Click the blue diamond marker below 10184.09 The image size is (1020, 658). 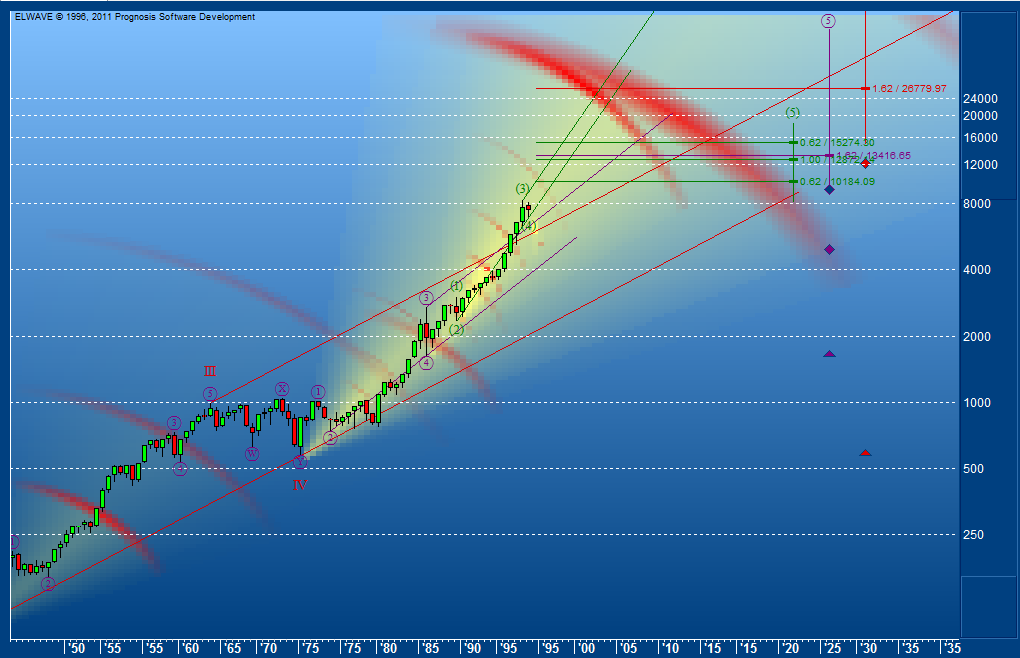pyautogui.click(x=829, y=189)
